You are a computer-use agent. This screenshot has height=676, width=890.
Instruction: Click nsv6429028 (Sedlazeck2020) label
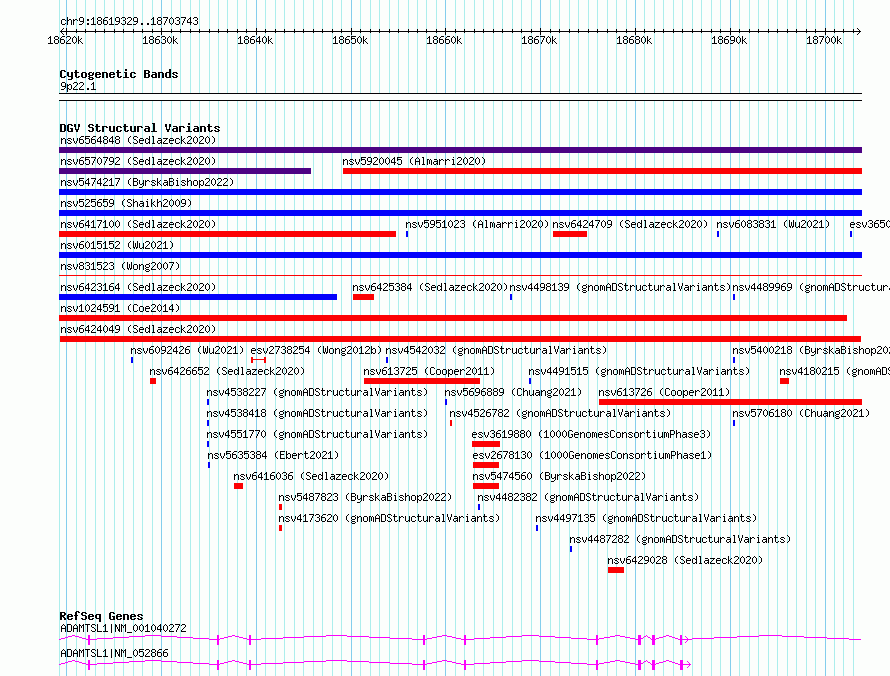coord(685,560)
